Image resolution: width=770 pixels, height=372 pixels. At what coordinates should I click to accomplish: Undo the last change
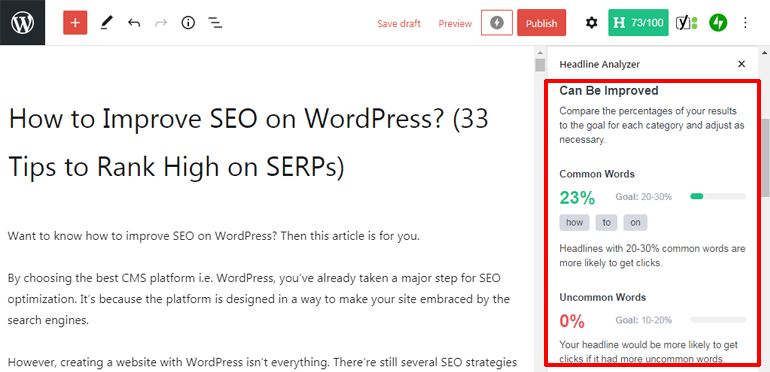point(134,23)
